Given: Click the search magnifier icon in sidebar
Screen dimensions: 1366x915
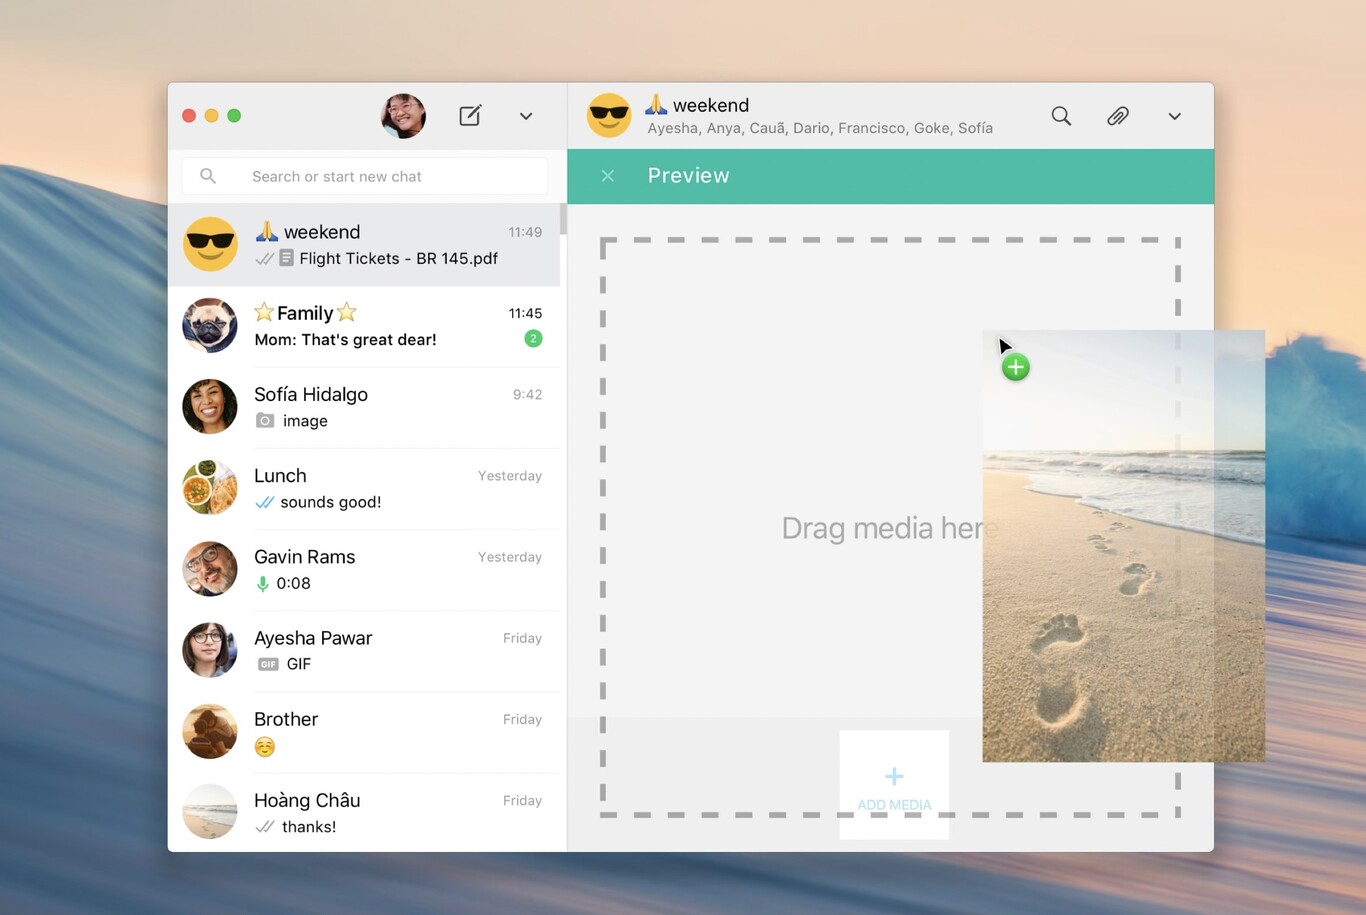Looking at the screenshot, I should tap(208, 176).
